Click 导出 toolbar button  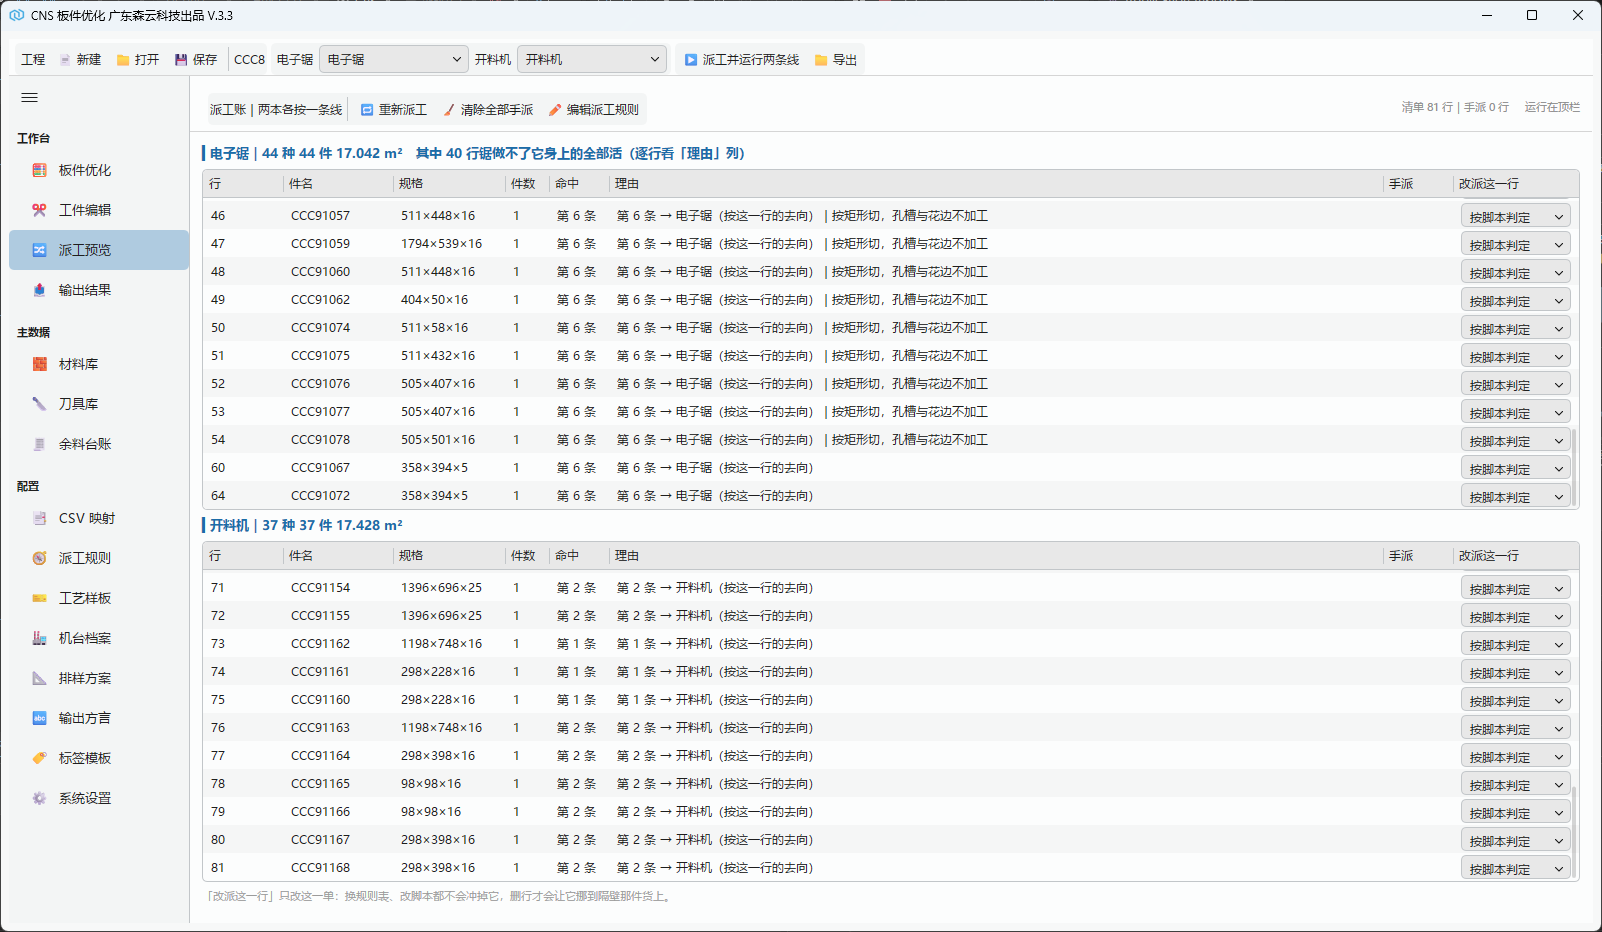pos(836,60)
